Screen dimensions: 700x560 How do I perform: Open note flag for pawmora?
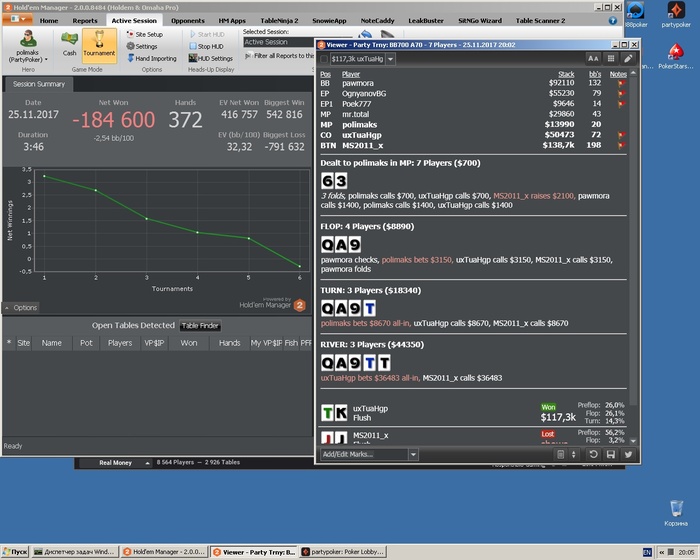(621, 83)
